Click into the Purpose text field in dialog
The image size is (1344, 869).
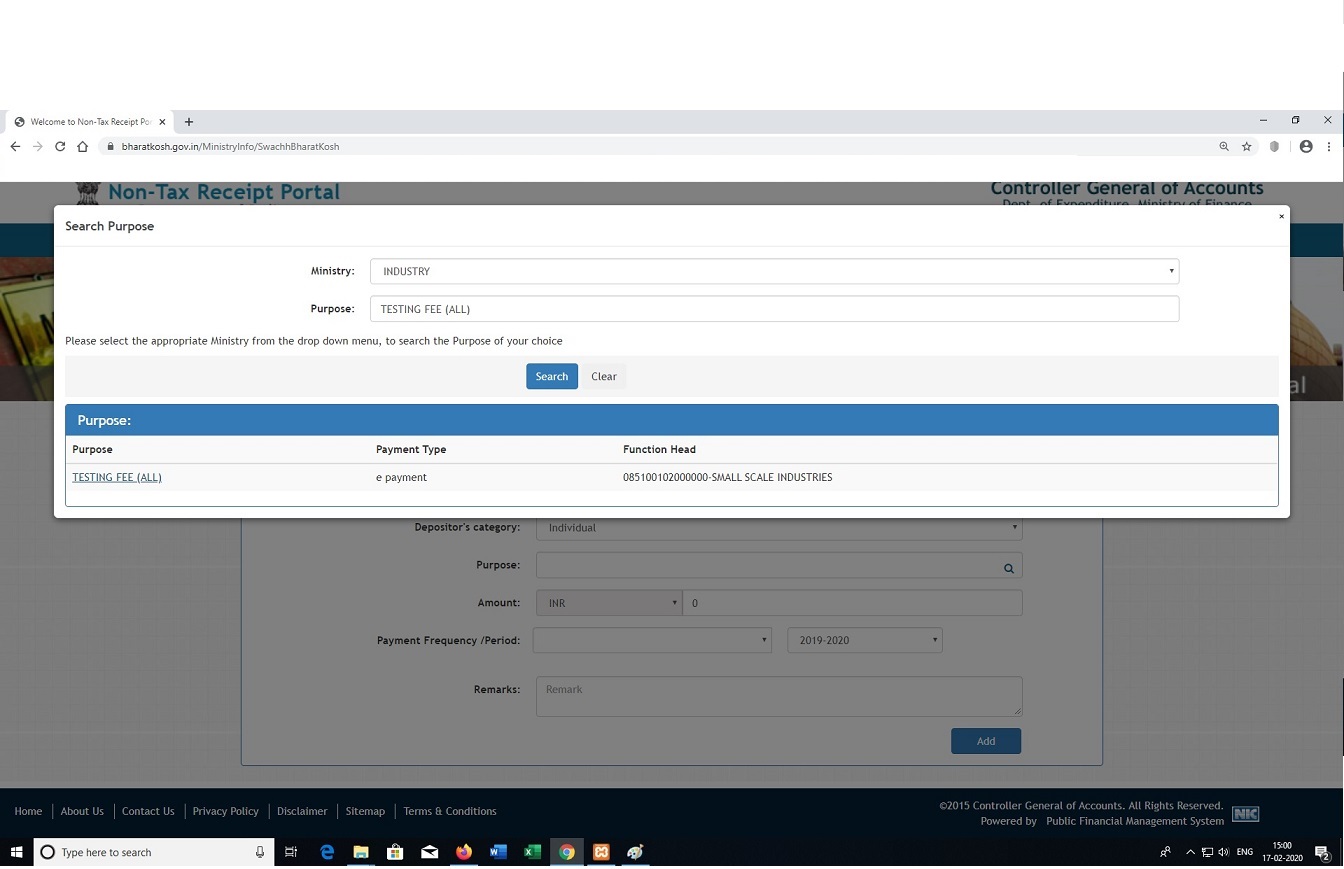coord(774,309)
